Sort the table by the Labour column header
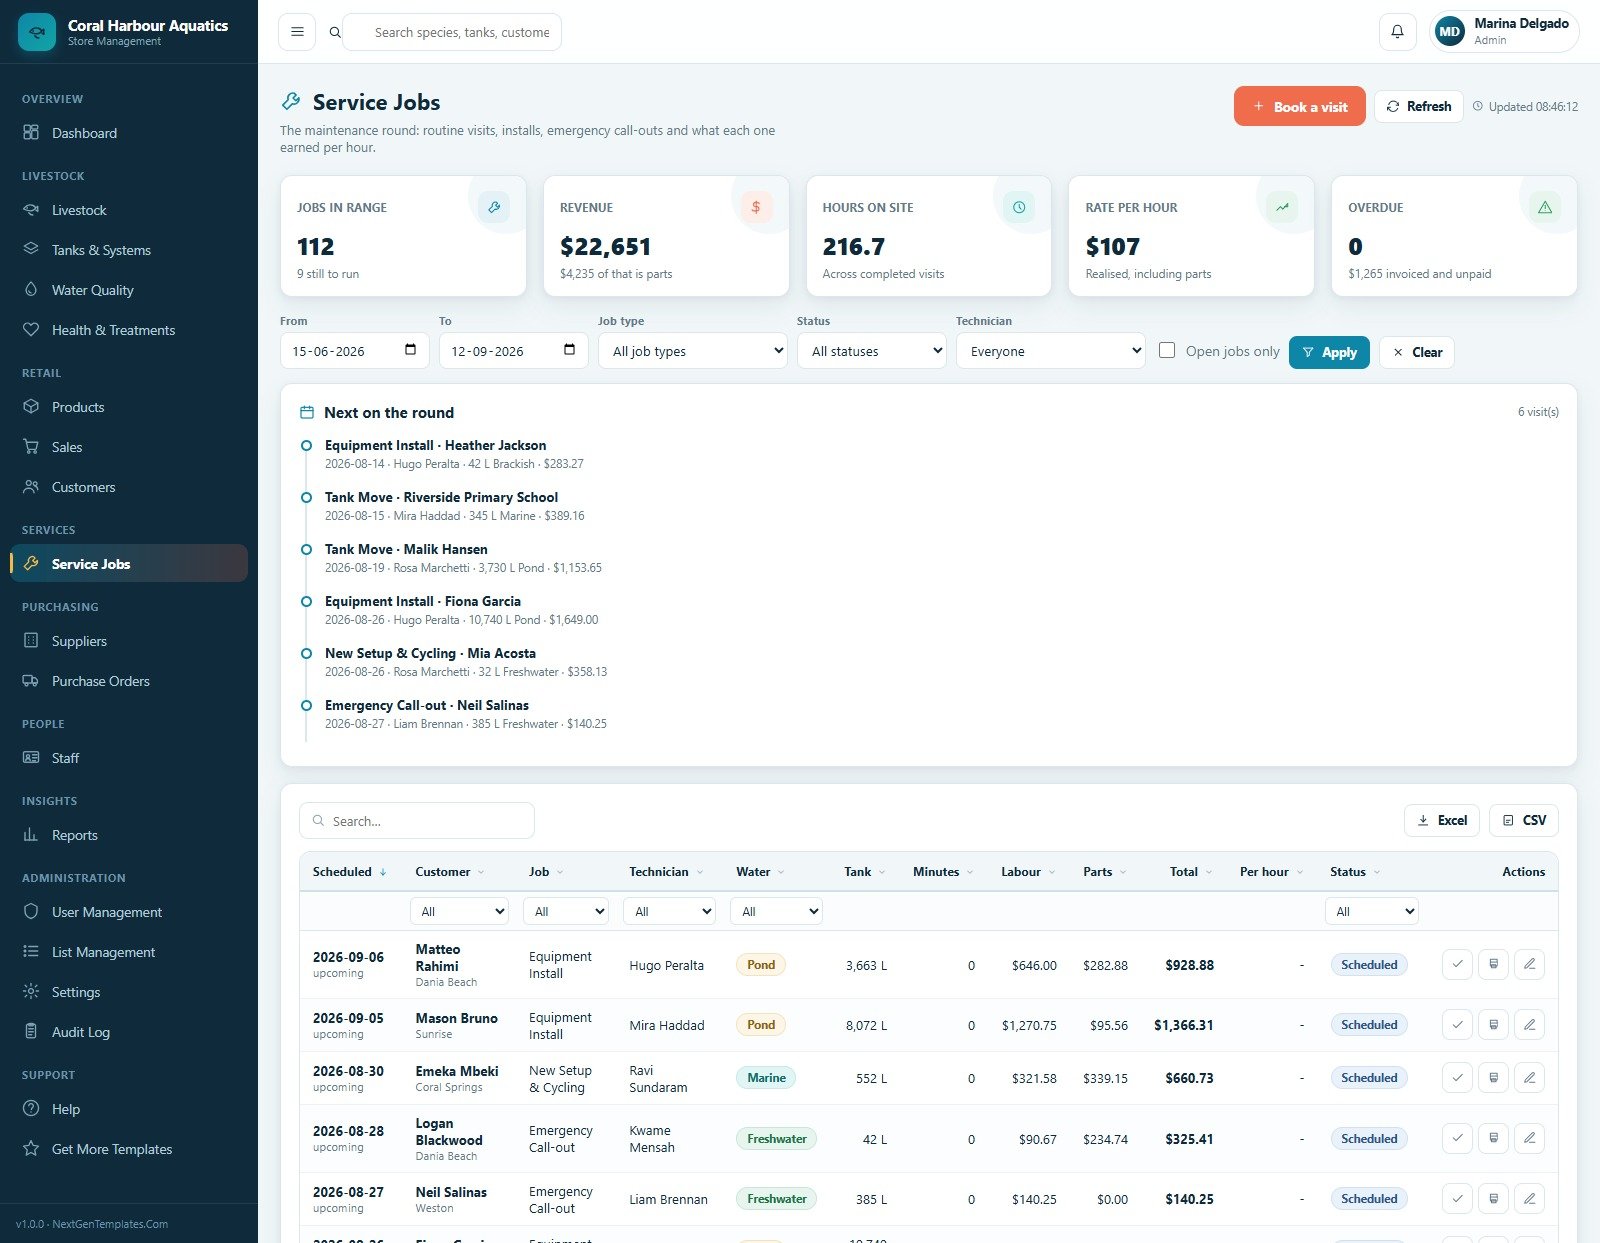 [1028, 872]
